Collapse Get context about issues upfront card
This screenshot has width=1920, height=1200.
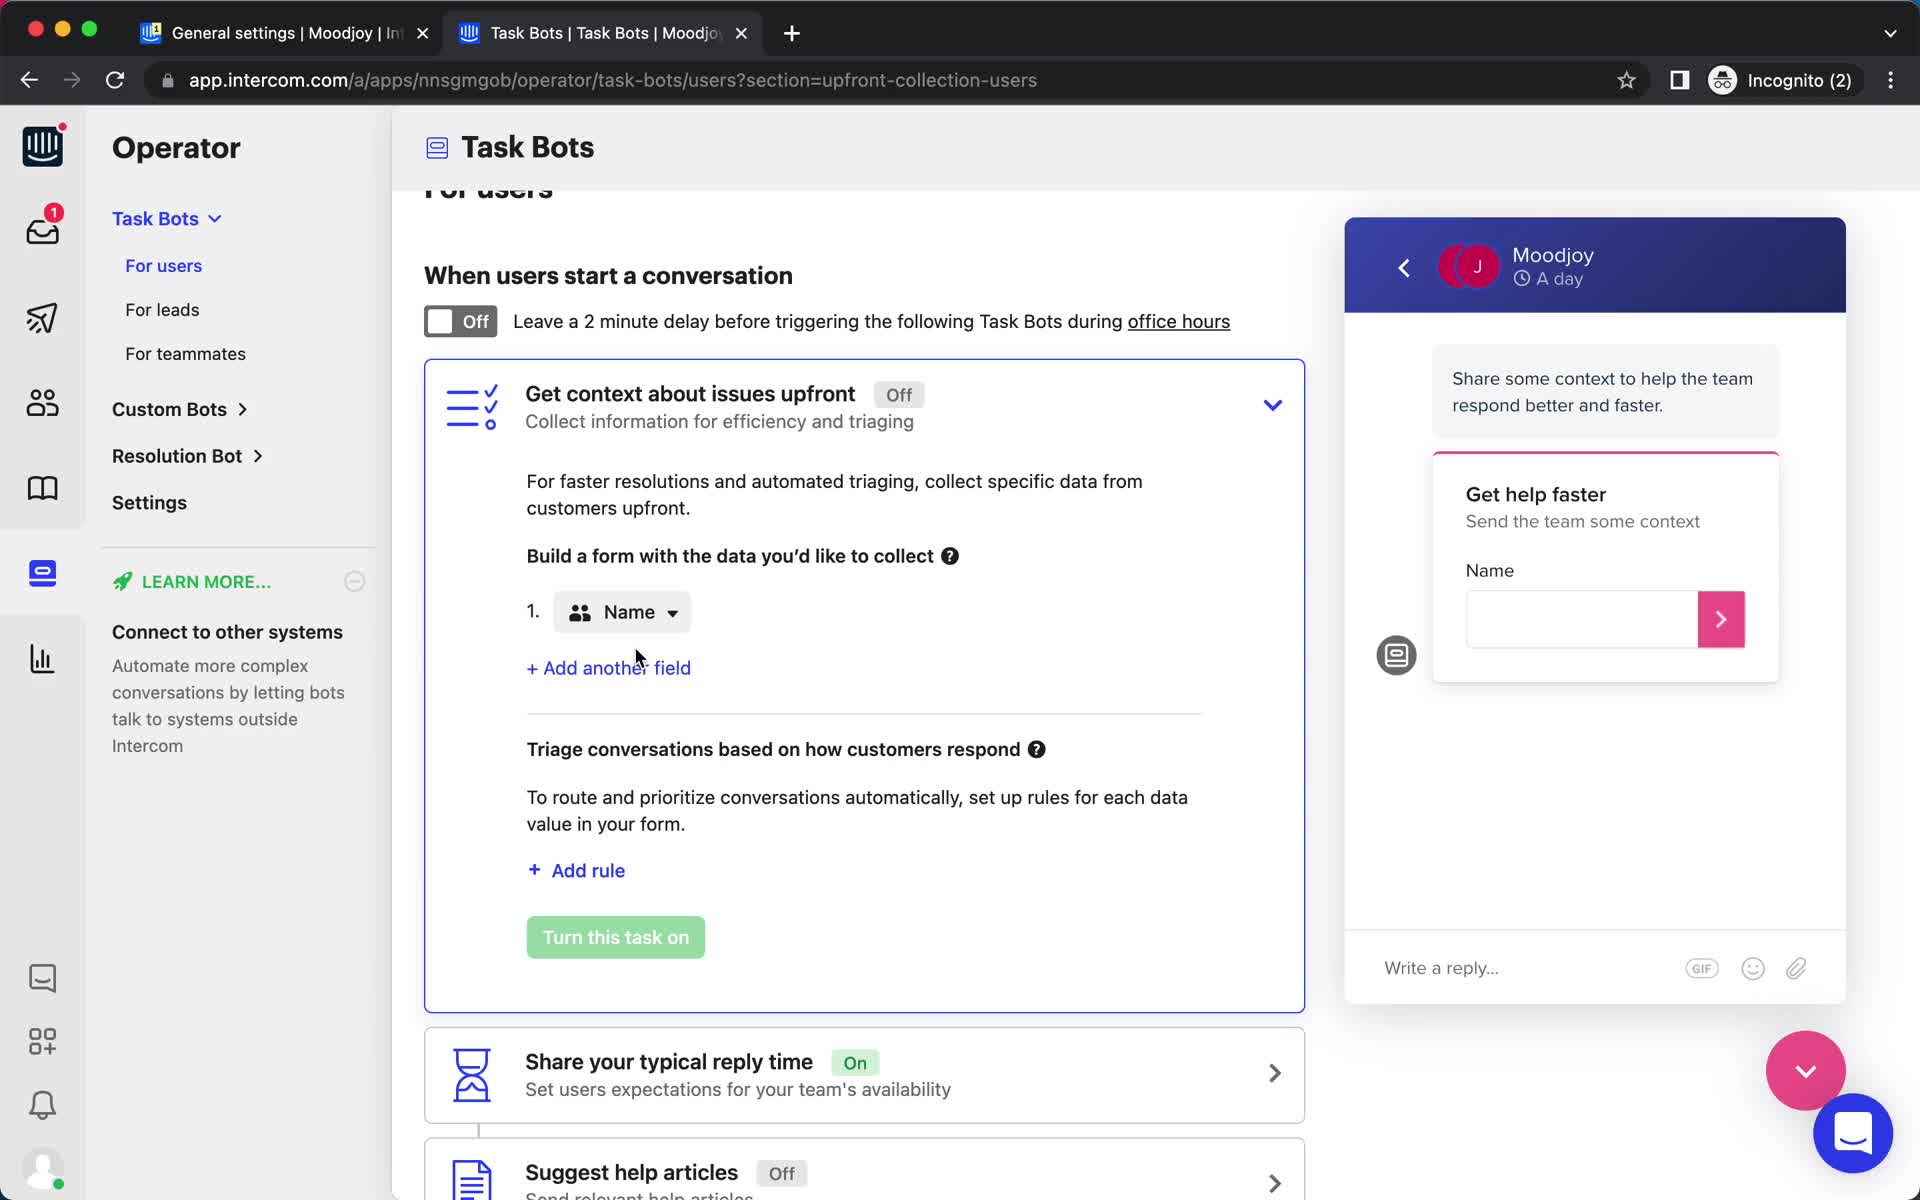tap(1272, 405)
